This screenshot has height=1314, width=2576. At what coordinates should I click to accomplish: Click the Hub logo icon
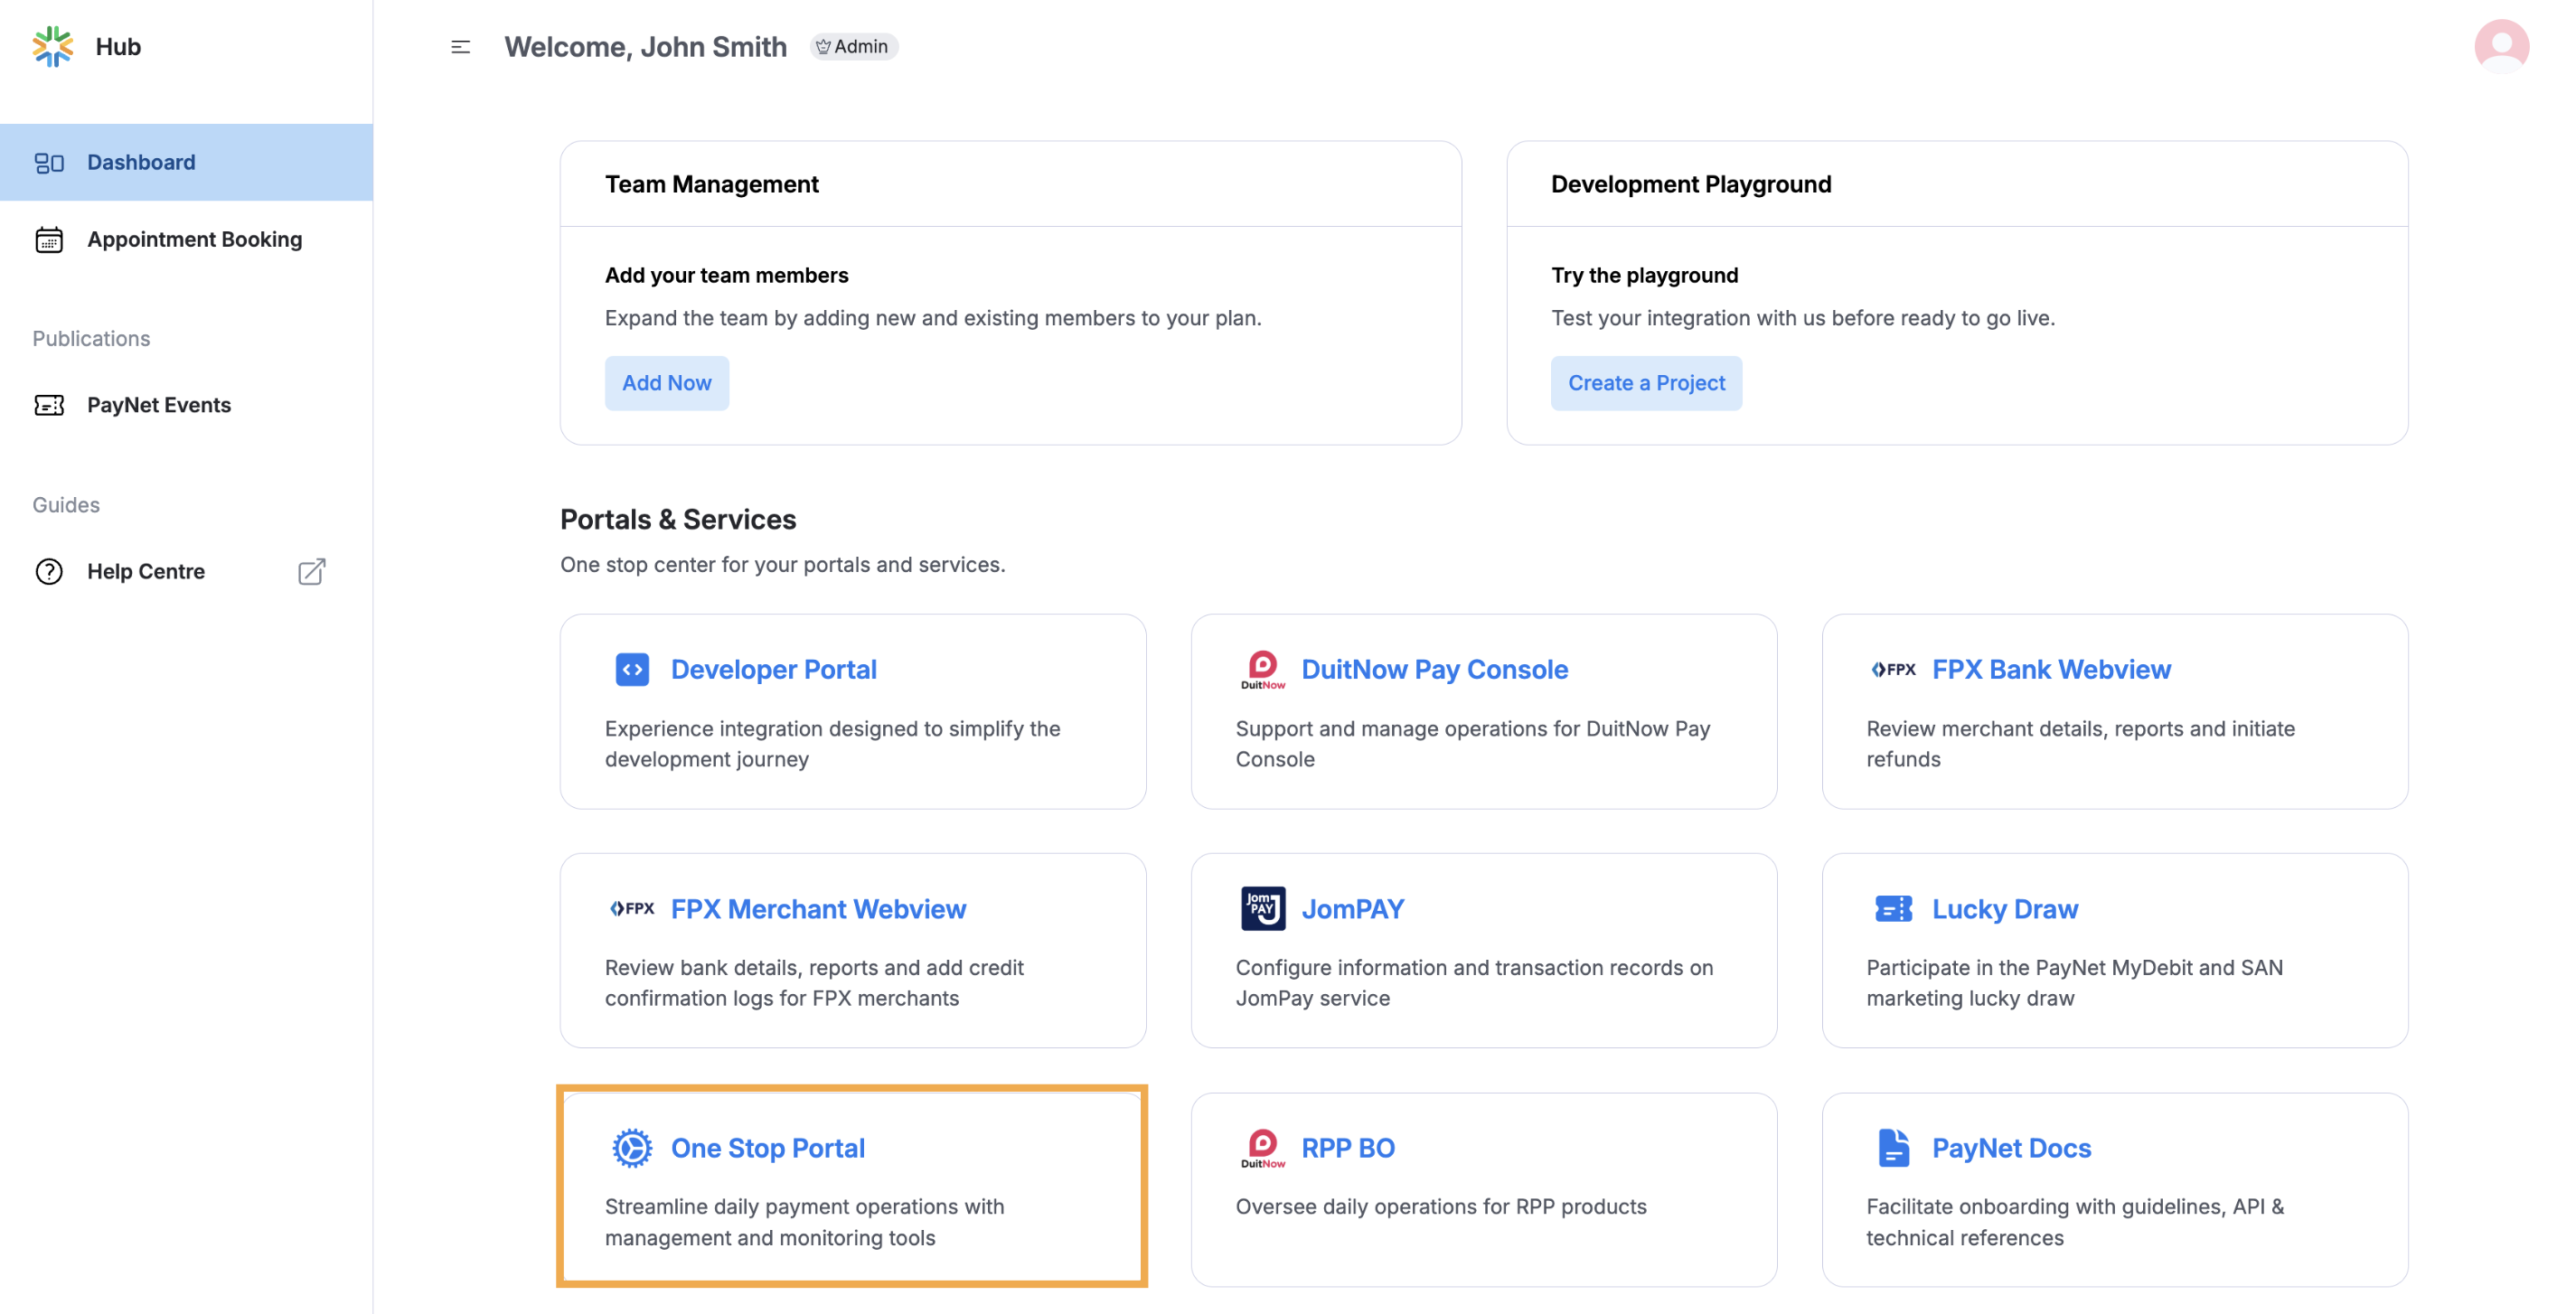(x=52, y=45)
